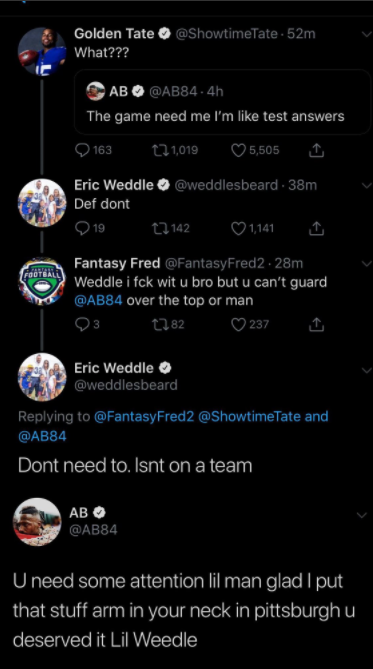Share Golden Tate's tweet
The height and width of the screenshot is (669, 373).
(315, 150)
